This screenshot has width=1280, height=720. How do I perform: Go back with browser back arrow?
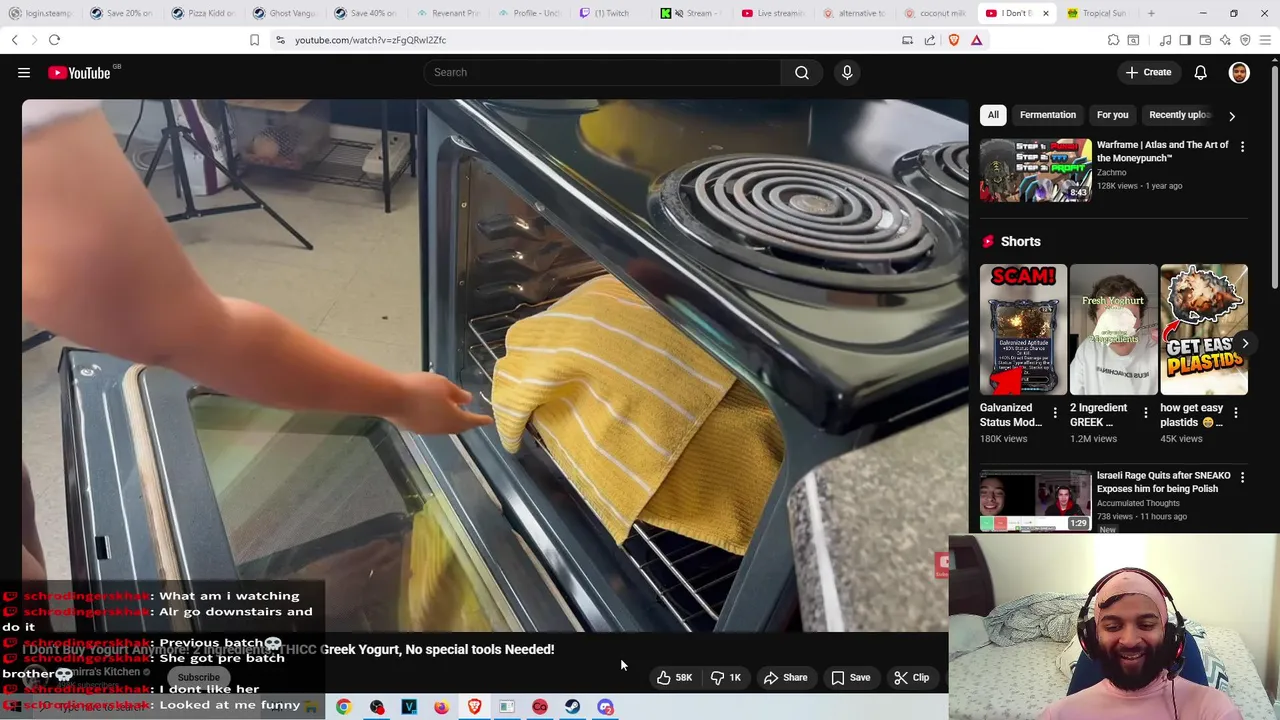pyautogui.click(x=15, y=40)
